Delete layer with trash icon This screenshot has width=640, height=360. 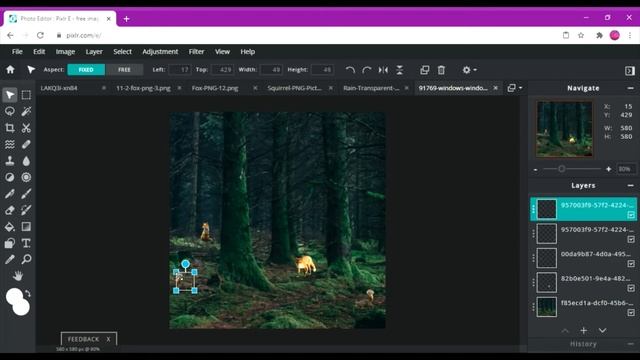(441, 70)
